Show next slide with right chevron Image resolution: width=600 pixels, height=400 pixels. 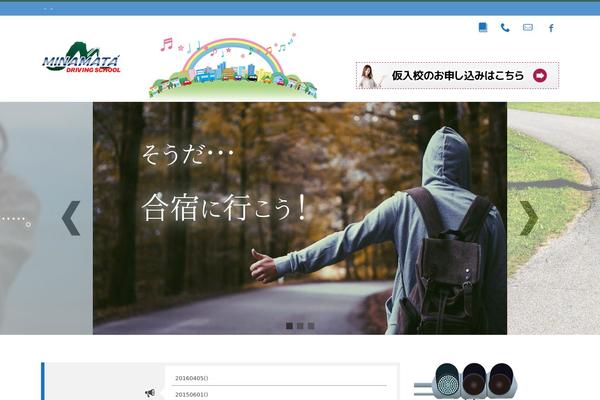coord(529,218)
